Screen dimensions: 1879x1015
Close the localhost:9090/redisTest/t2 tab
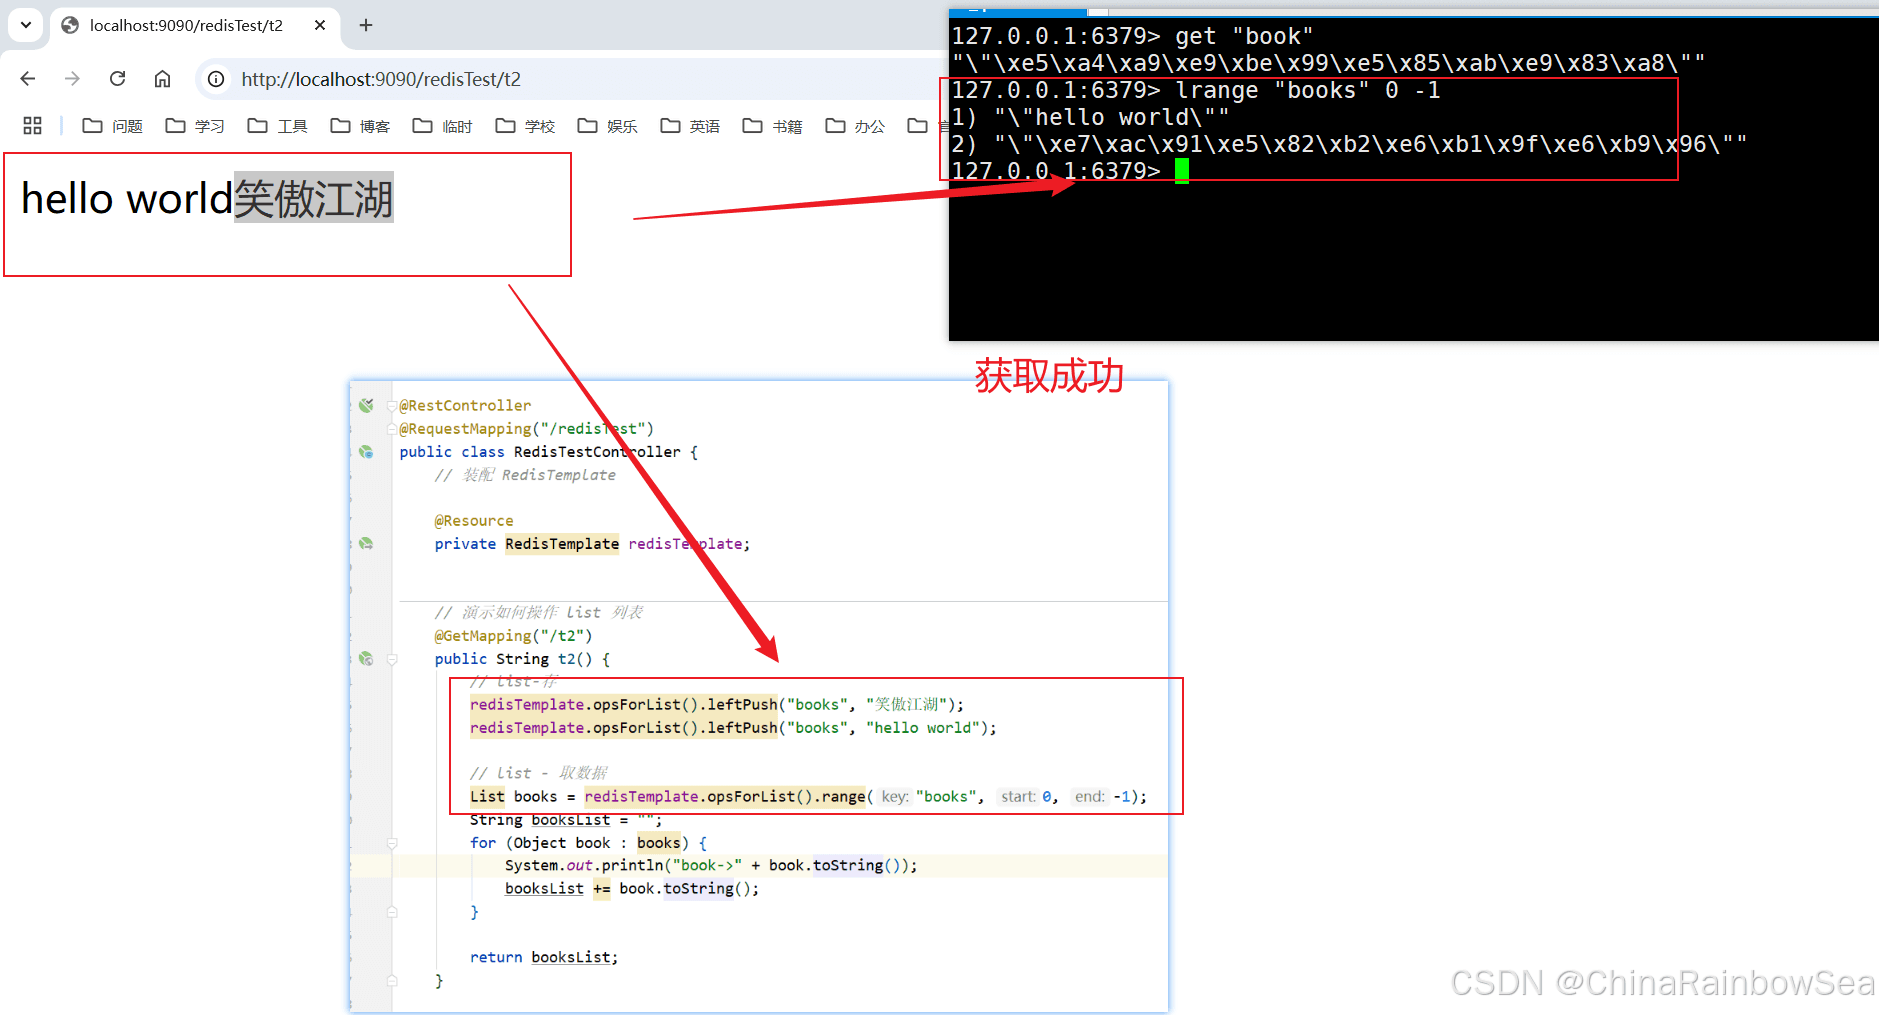320,25
